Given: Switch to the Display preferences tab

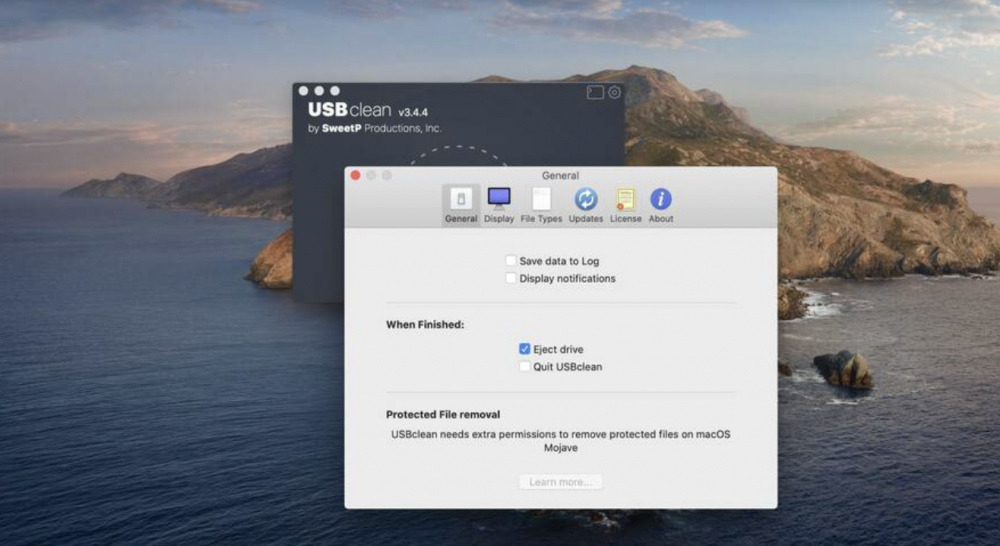Looking at the screenshot, I should tap(499, 205).
